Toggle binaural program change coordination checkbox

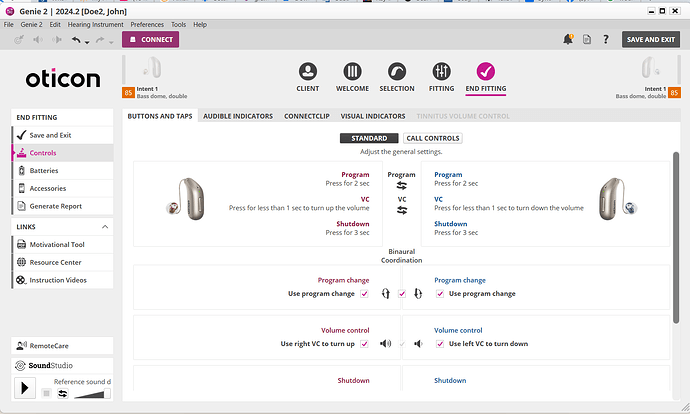click(x=402, y=293)
